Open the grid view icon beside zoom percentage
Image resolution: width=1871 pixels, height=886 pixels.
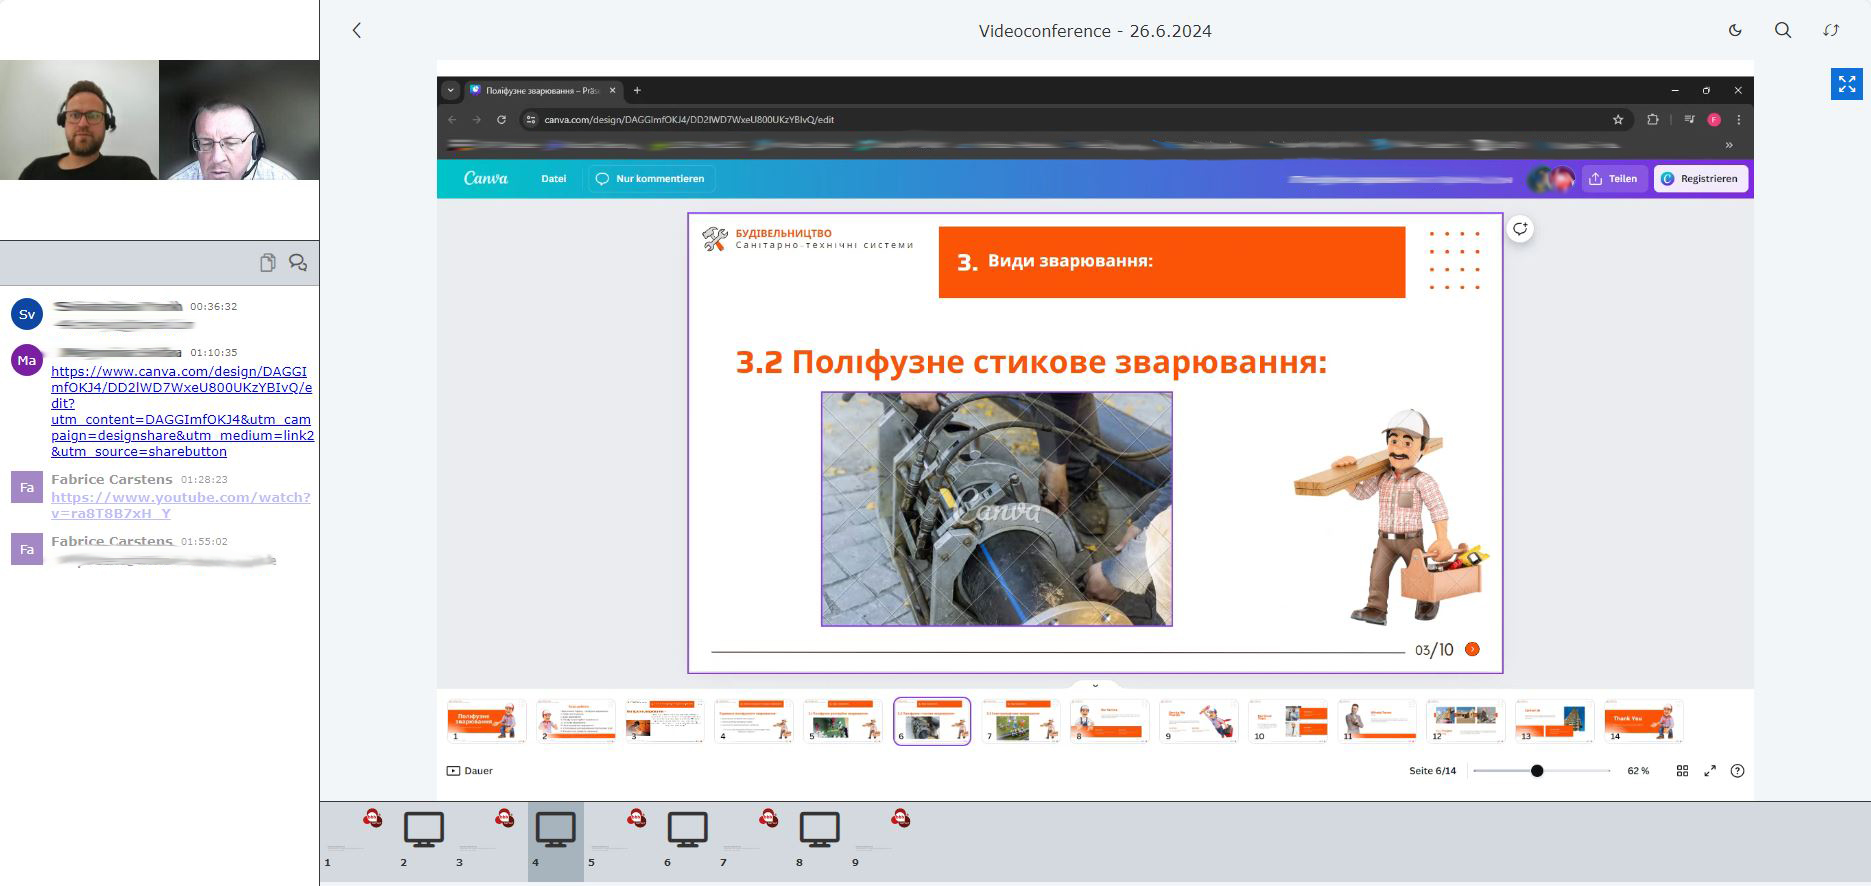(x=1682, y=771)
